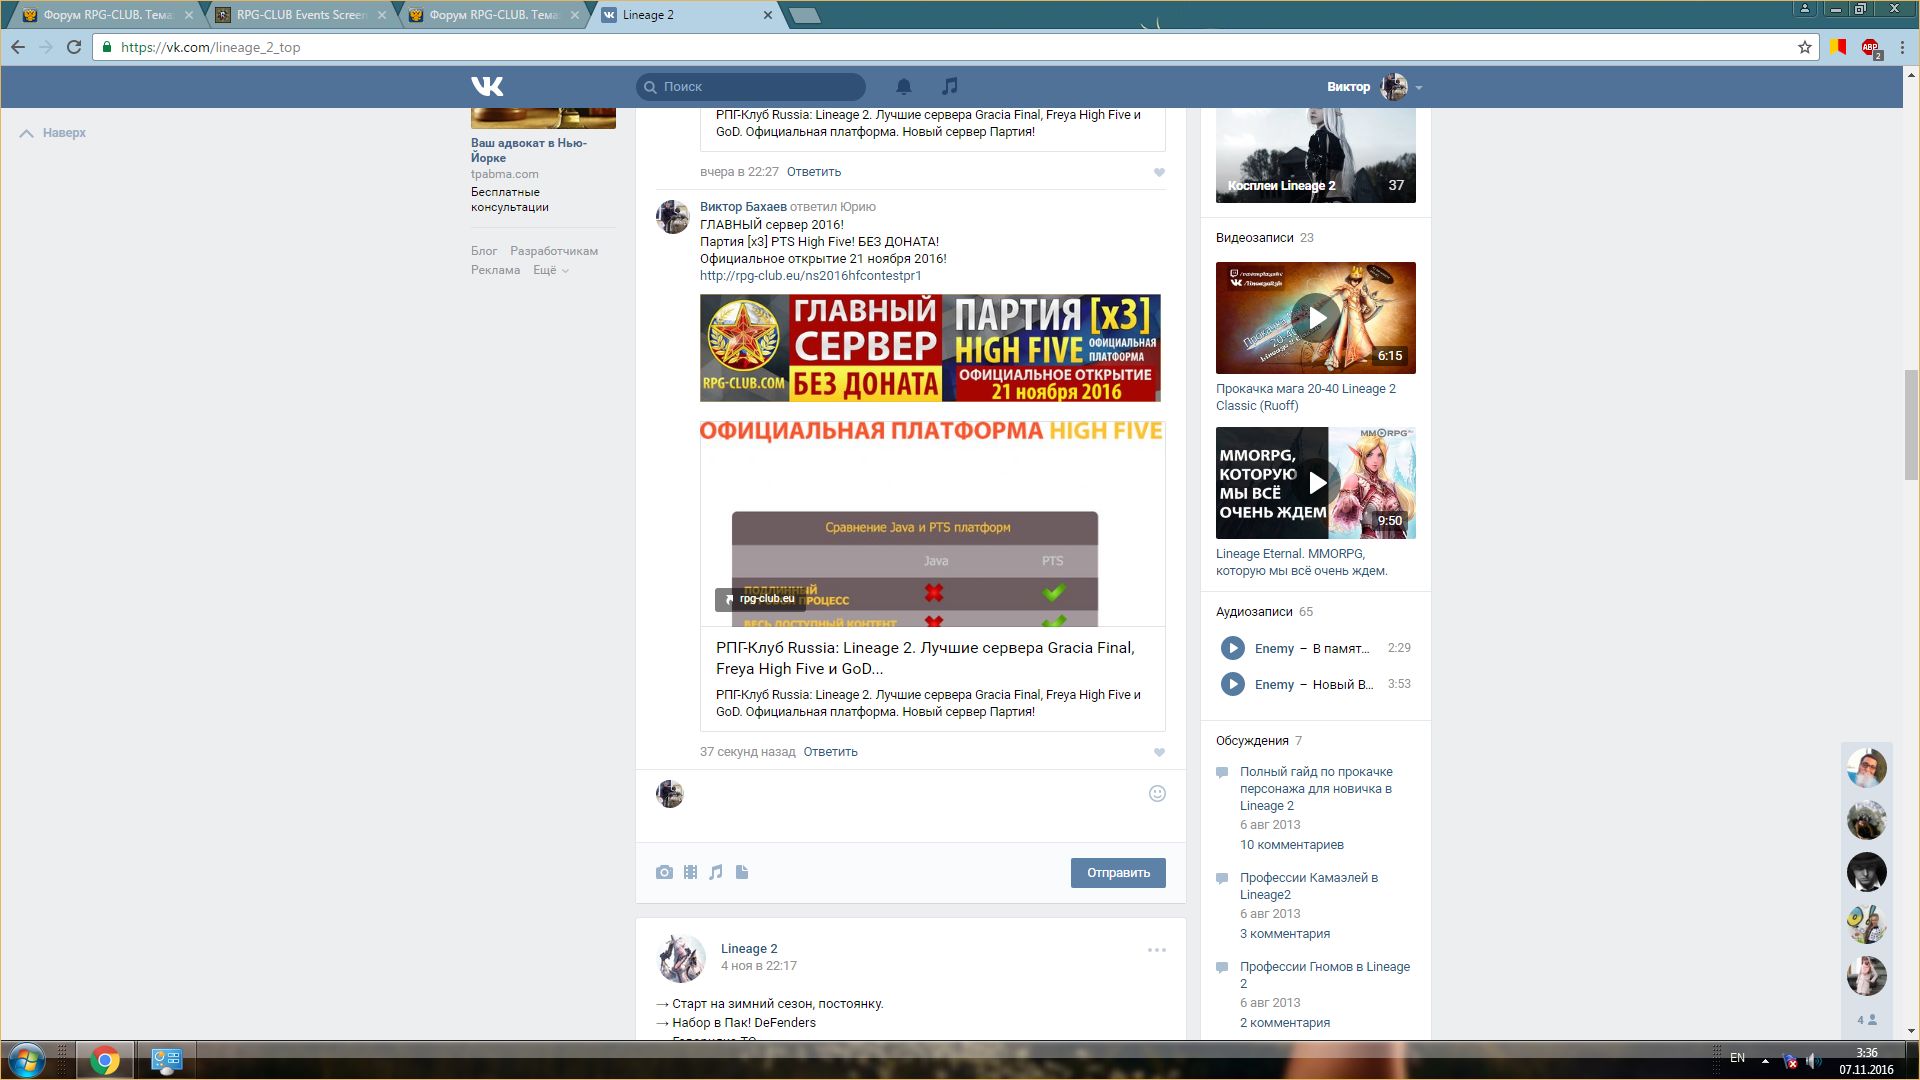Viewport: 1920px width, 1080px height.
Task: Open the rpg-club.eu/ns2016hfcontestpr1 link
Action: point(810,276)
